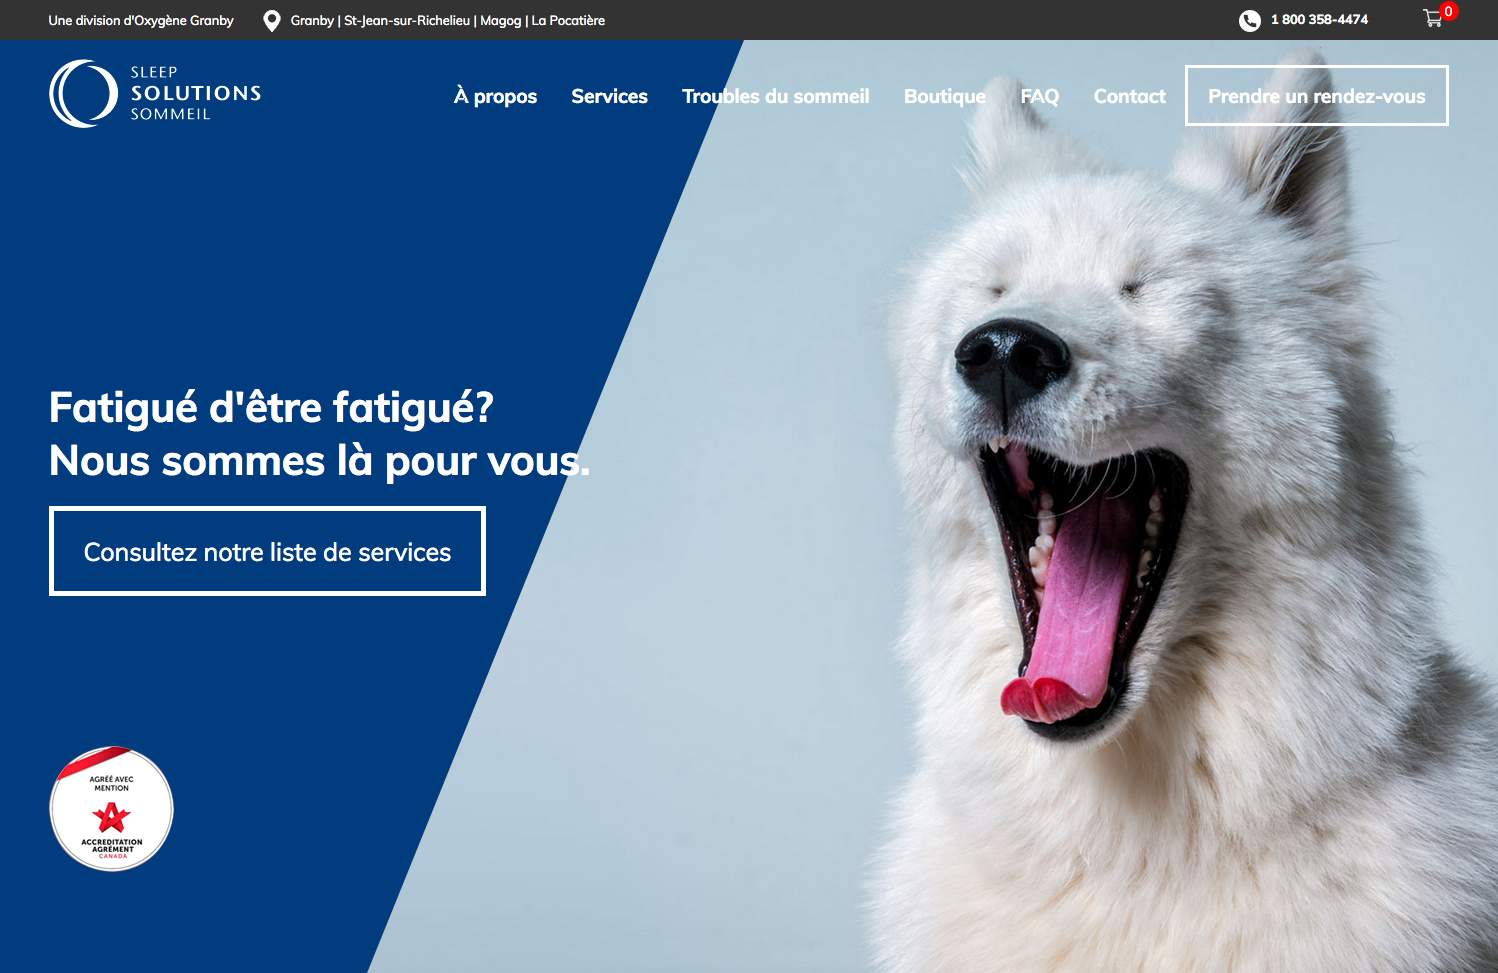Select the Magog location link
Viewport: 1498px width, 973px height.
click(x=501, y=21)
